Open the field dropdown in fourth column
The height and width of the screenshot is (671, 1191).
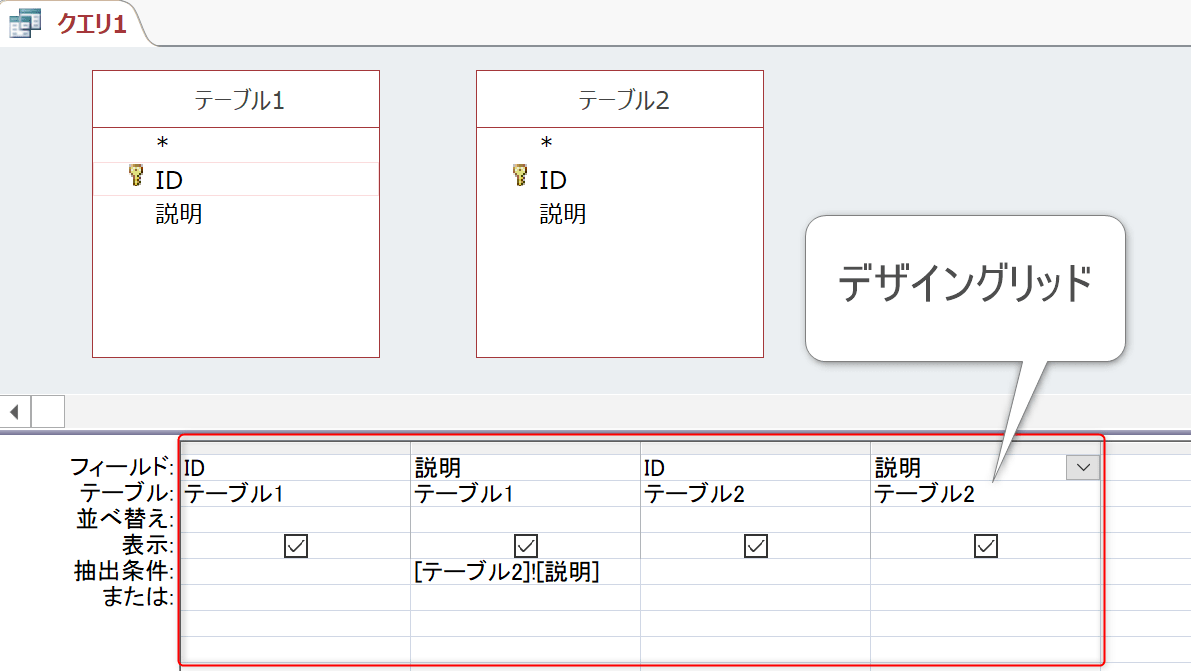coord(1082,467)
